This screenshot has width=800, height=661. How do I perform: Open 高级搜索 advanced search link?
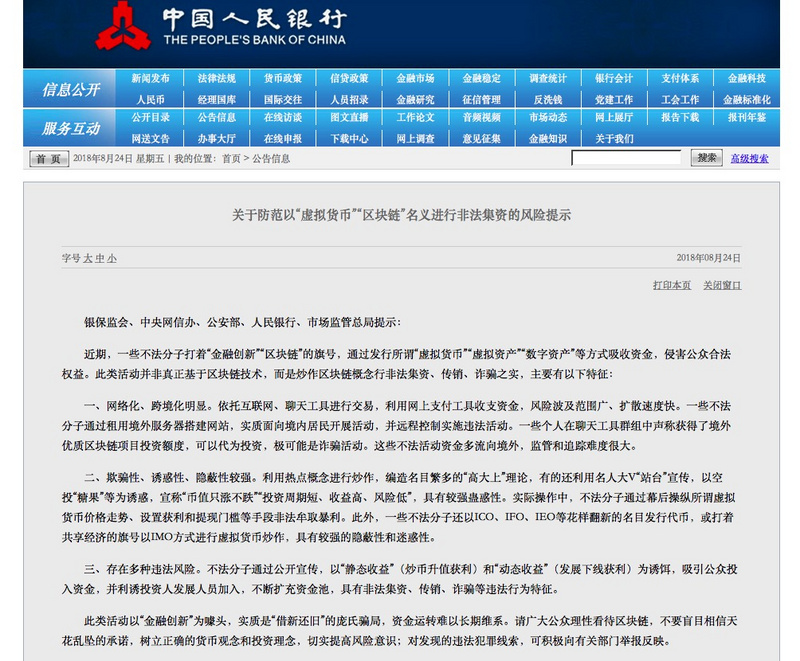(x=749, y=159)
